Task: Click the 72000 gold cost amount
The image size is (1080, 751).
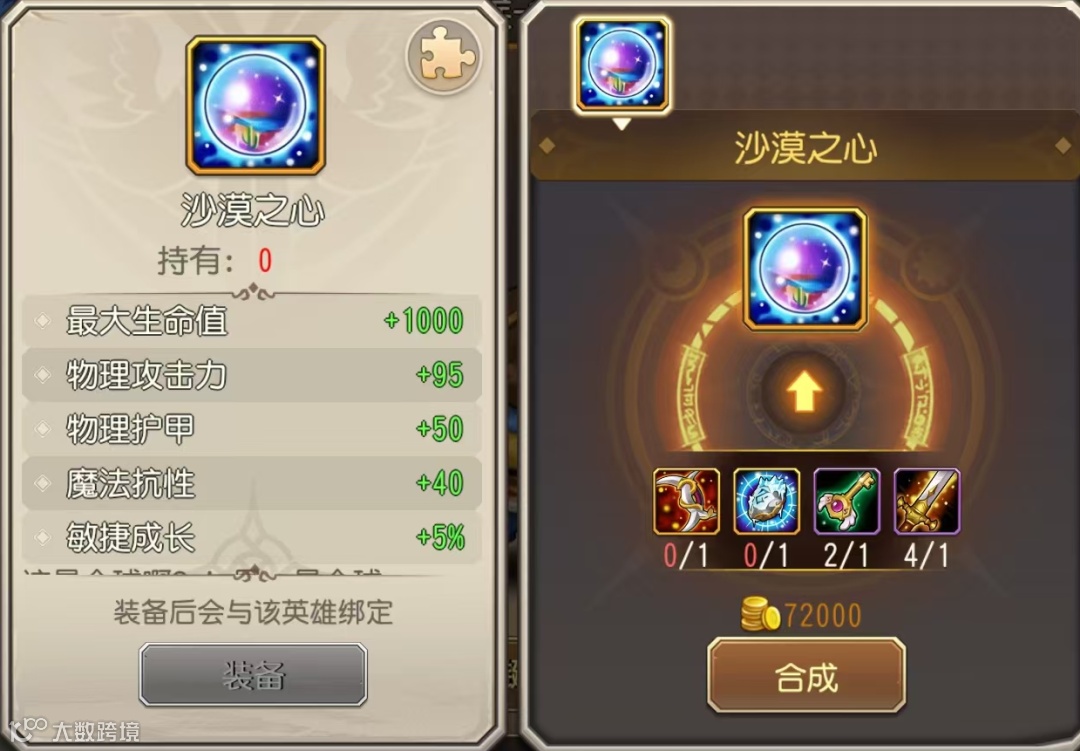Action: click(x=822, y=615)
